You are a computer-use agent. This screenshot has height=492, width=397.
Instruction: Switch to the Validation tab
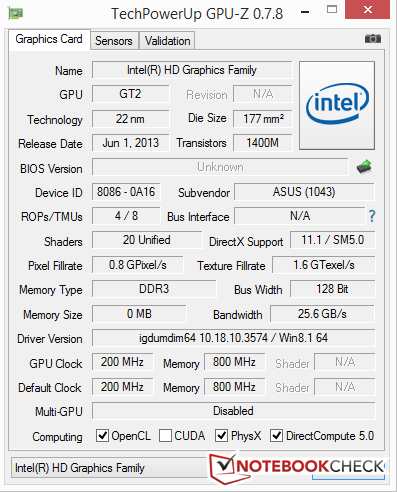[x=167, y=41]
